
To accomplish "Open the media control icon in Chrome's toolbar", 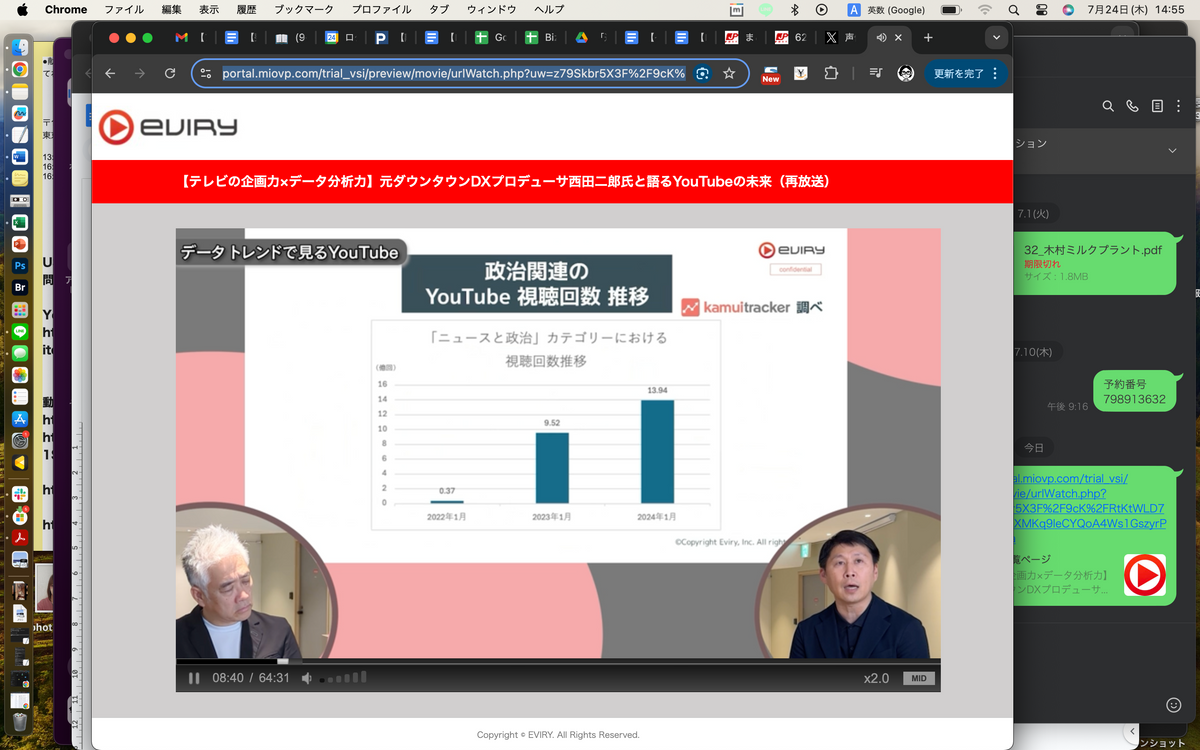I will [x=875, y=73].
